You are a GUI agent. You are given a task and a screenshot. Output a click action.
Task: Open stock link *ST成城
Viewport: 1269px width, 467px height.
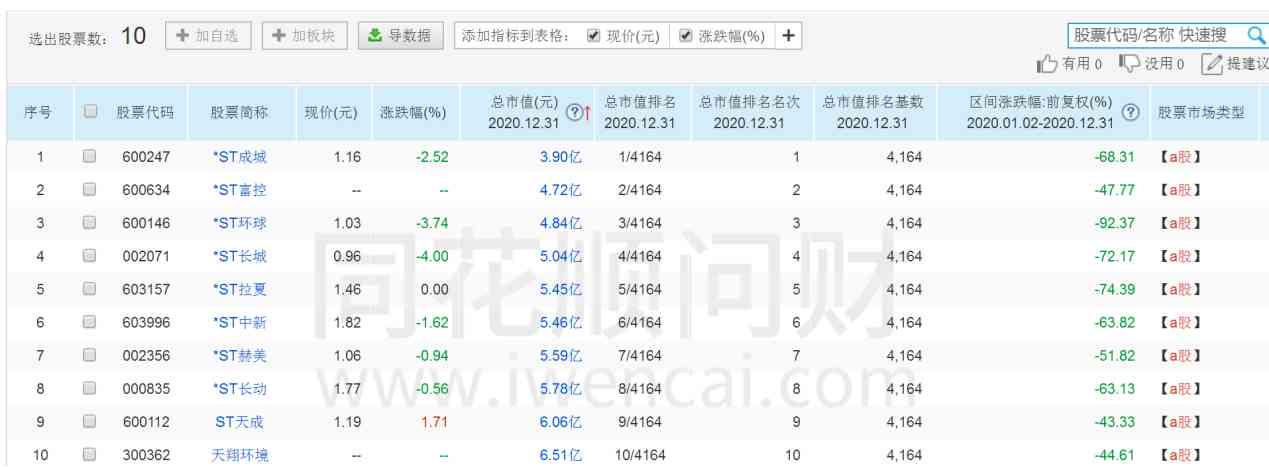[239, 156]
